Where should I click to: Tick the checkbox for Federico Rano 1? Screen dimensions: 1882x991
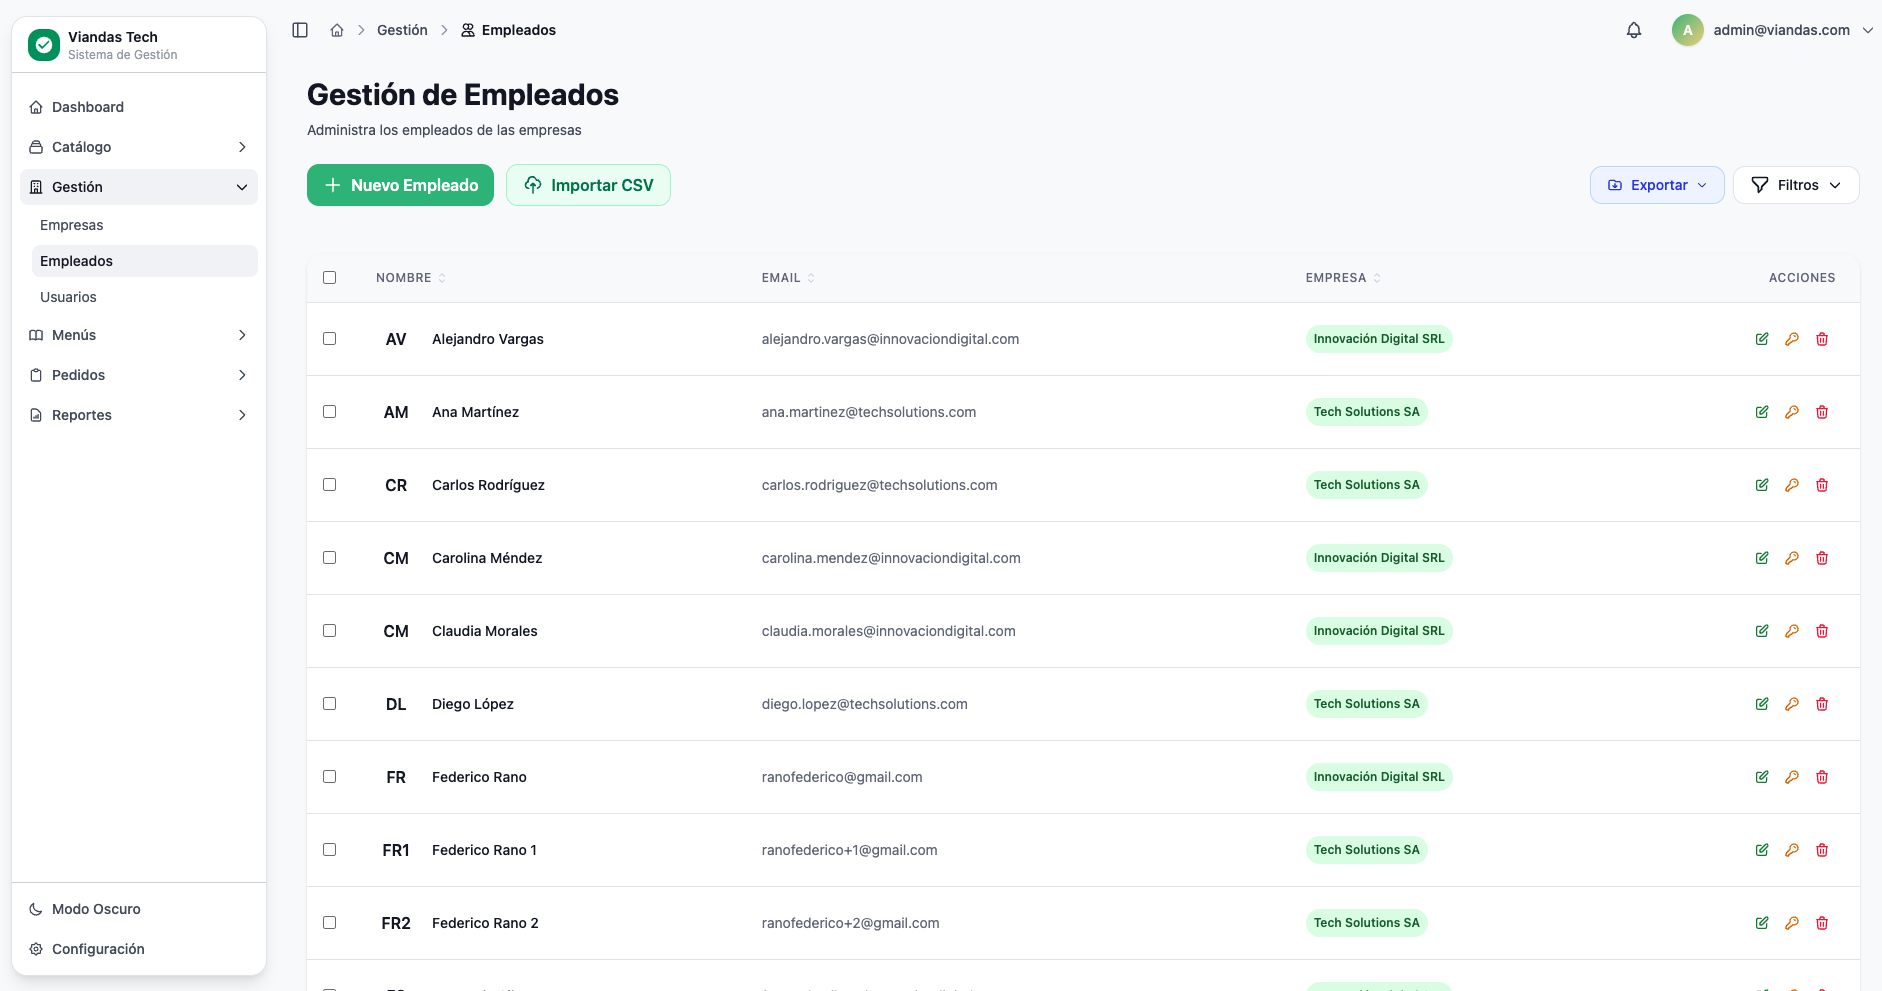[330, 850]
